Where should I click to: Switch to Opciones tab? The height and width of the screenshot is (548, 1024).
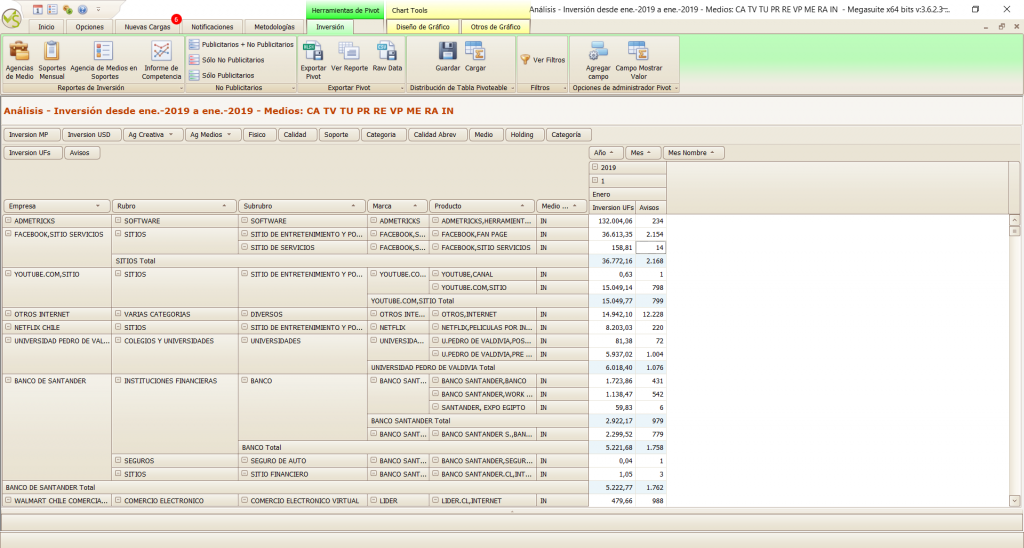(89, 27)
